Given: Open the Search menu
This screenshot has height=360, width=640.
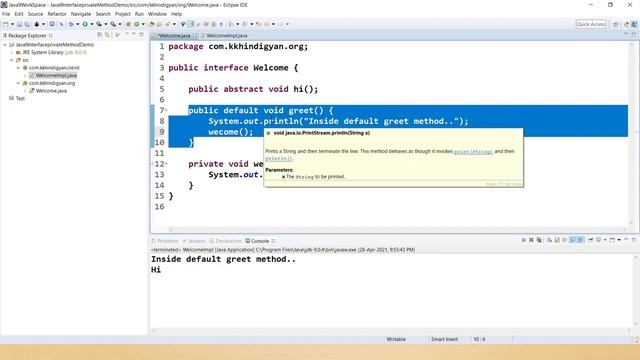Looking at the screenshot, I should point(103,14).
